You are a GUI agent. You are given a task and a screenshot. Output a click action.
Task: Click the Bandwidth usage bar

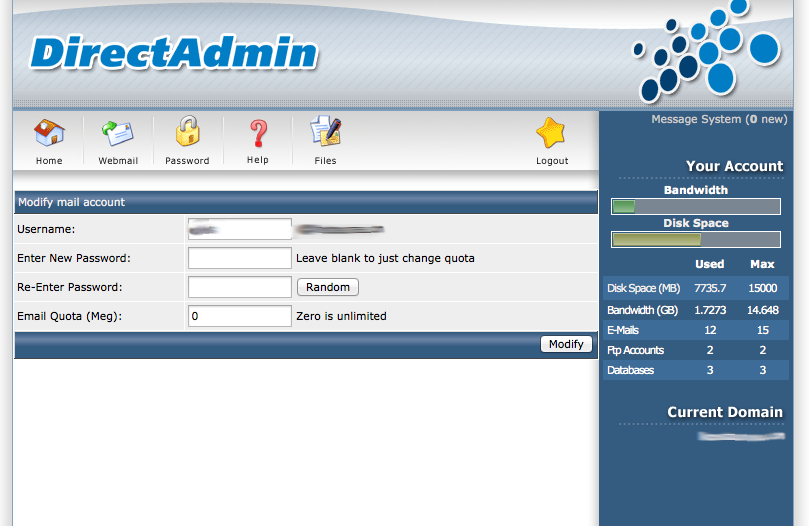point(695,206)
